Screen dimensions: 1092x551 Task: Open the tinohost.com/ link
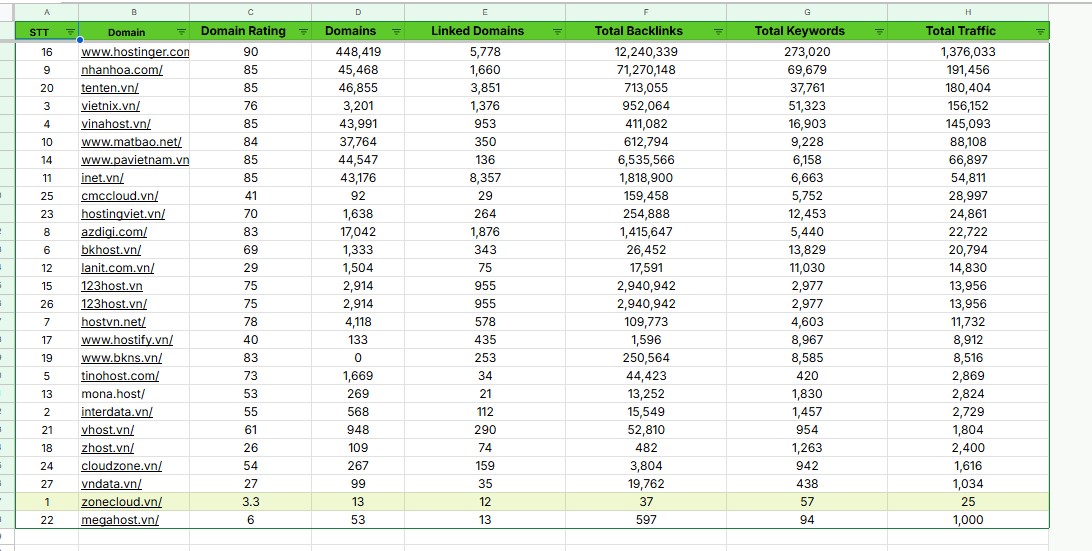pyautogui.click(x=120, y=376)
